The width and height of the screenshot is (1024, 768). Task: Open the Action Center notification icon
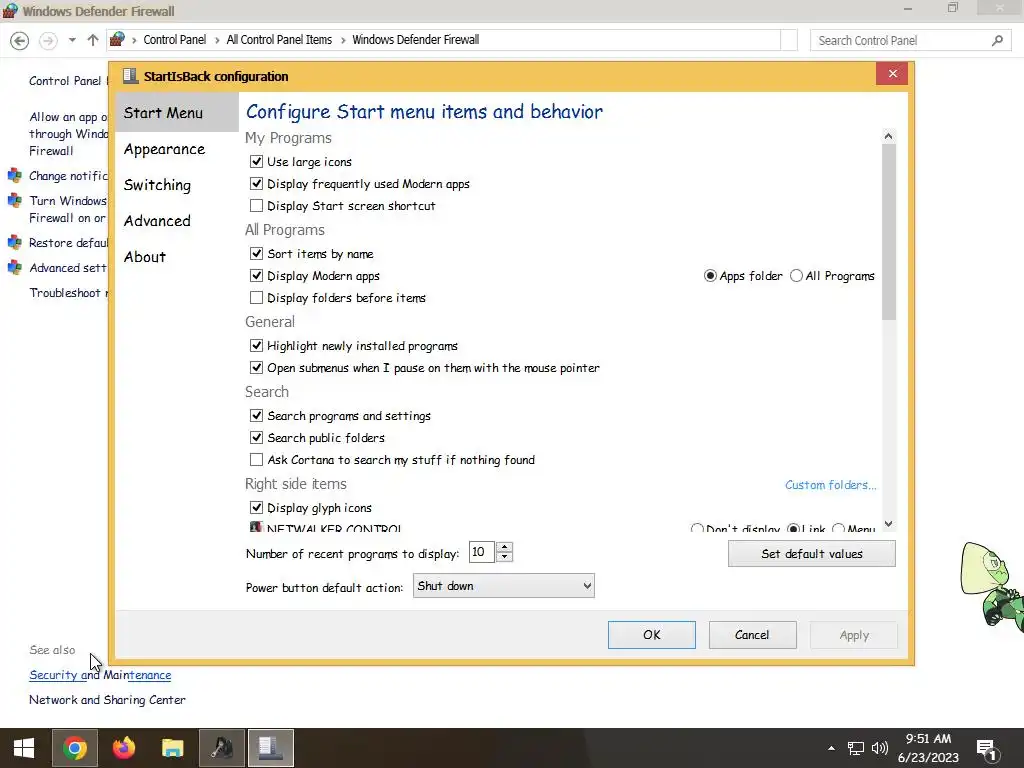coord(986,749)
